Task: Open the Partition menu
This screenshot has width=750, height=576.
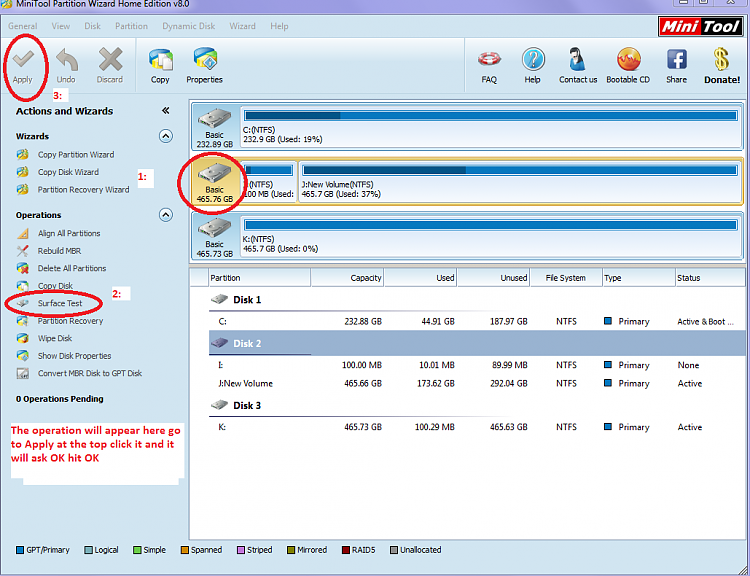Action: [131, 26]
